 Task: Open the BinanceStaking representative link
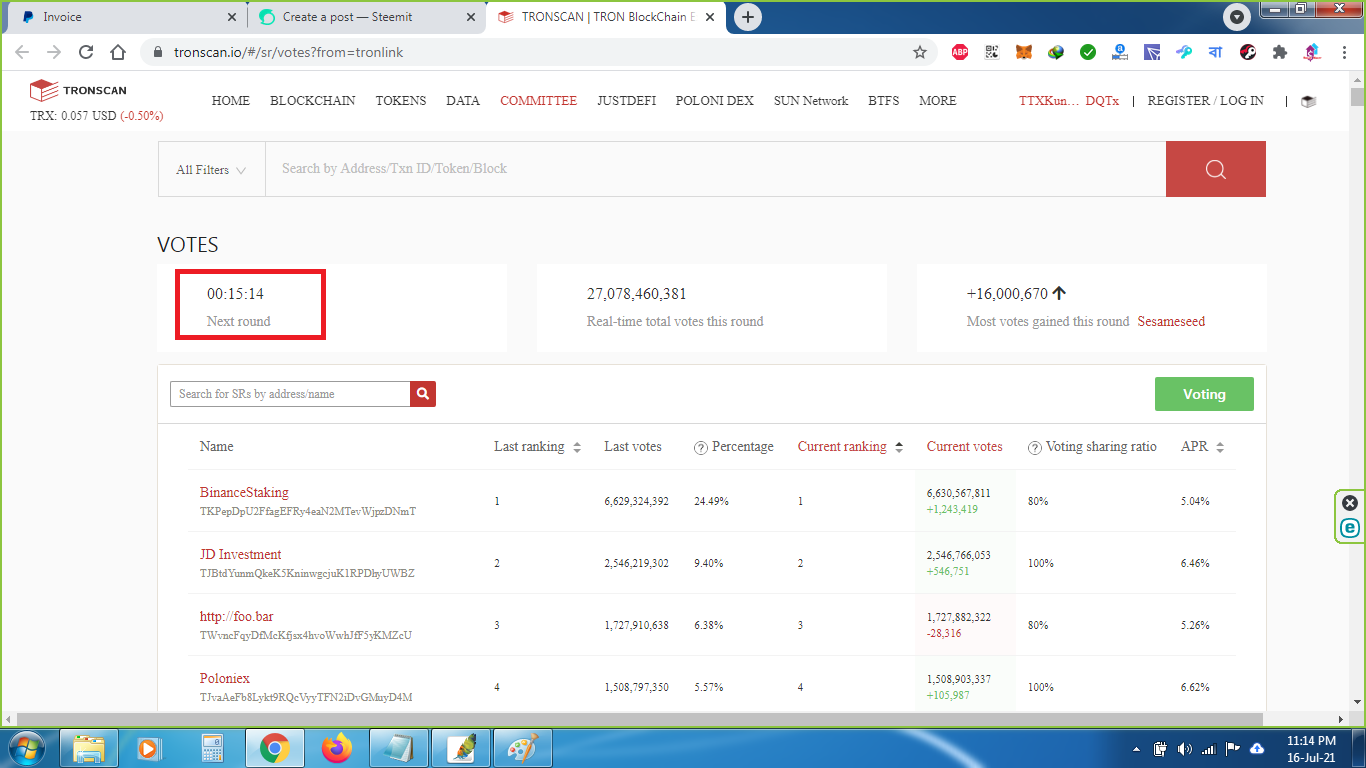click(244, 492)
